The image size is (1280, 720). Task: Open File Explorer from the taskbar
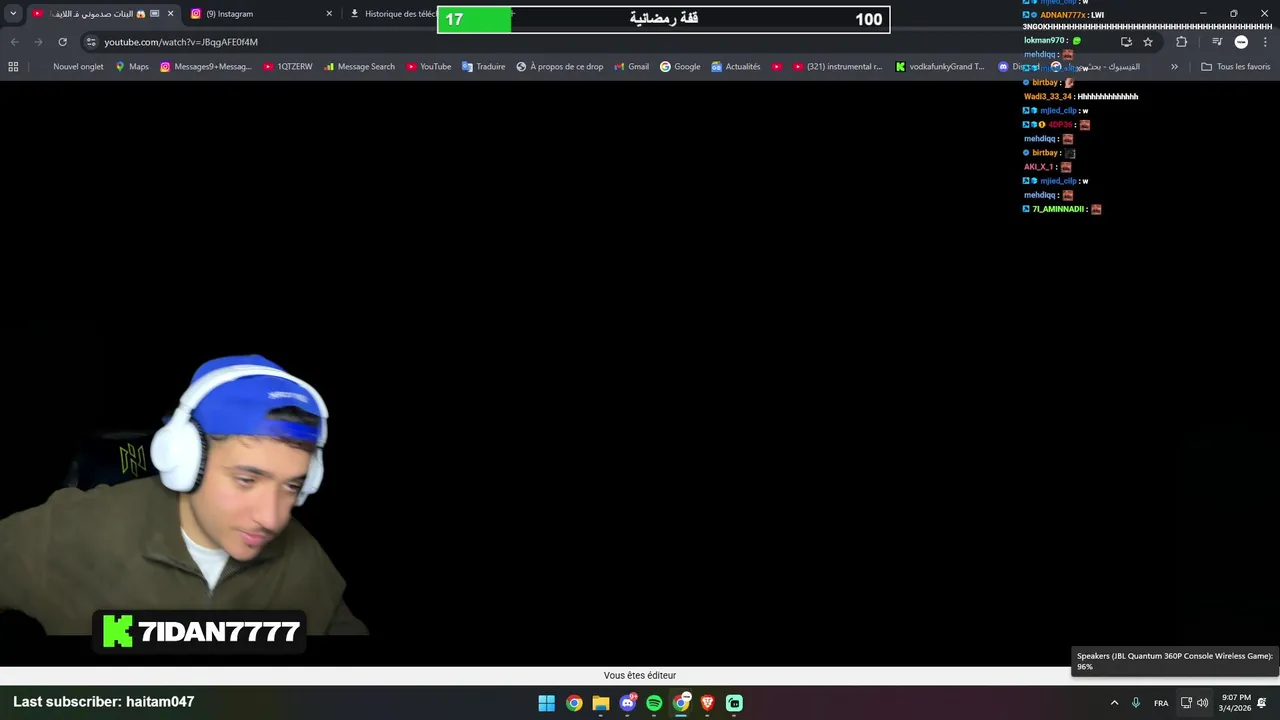(x=601, y=703)
